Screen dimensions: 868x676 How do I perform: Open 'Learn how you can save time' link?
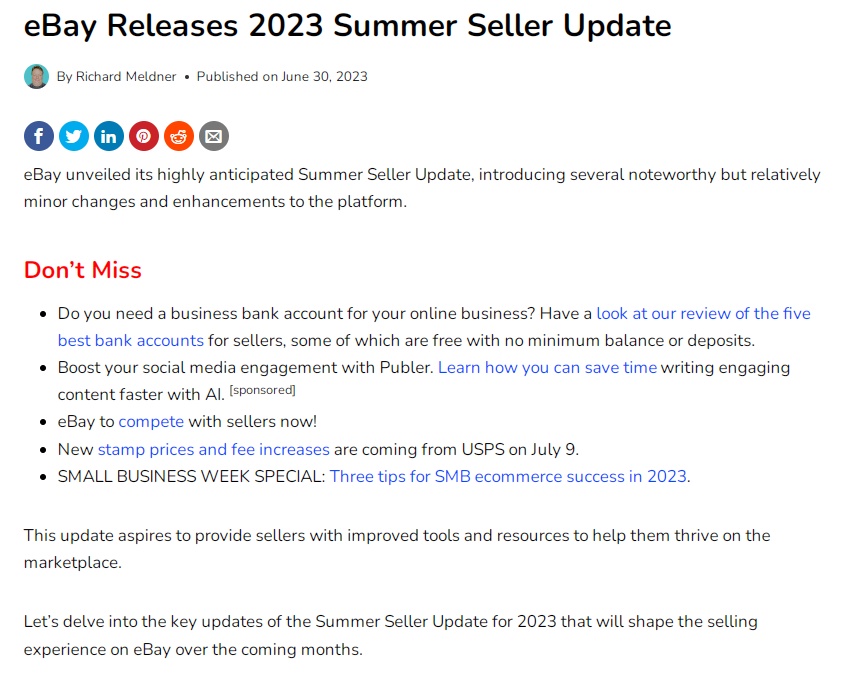(x=547, y=368)
